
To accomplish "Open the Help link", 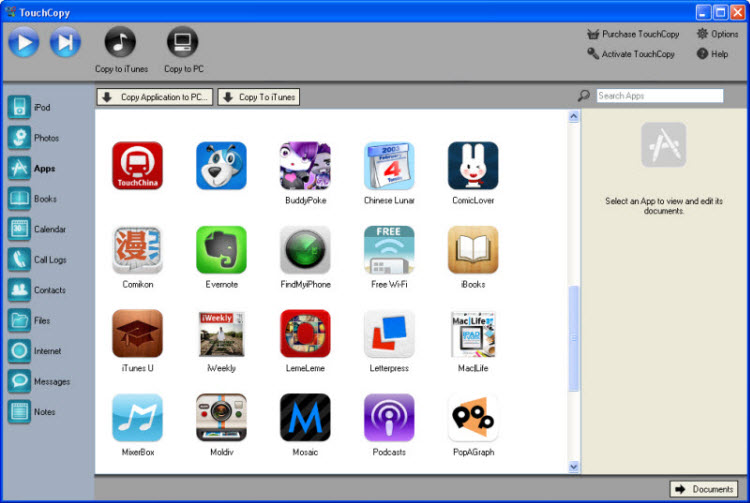I will [712, 54].
